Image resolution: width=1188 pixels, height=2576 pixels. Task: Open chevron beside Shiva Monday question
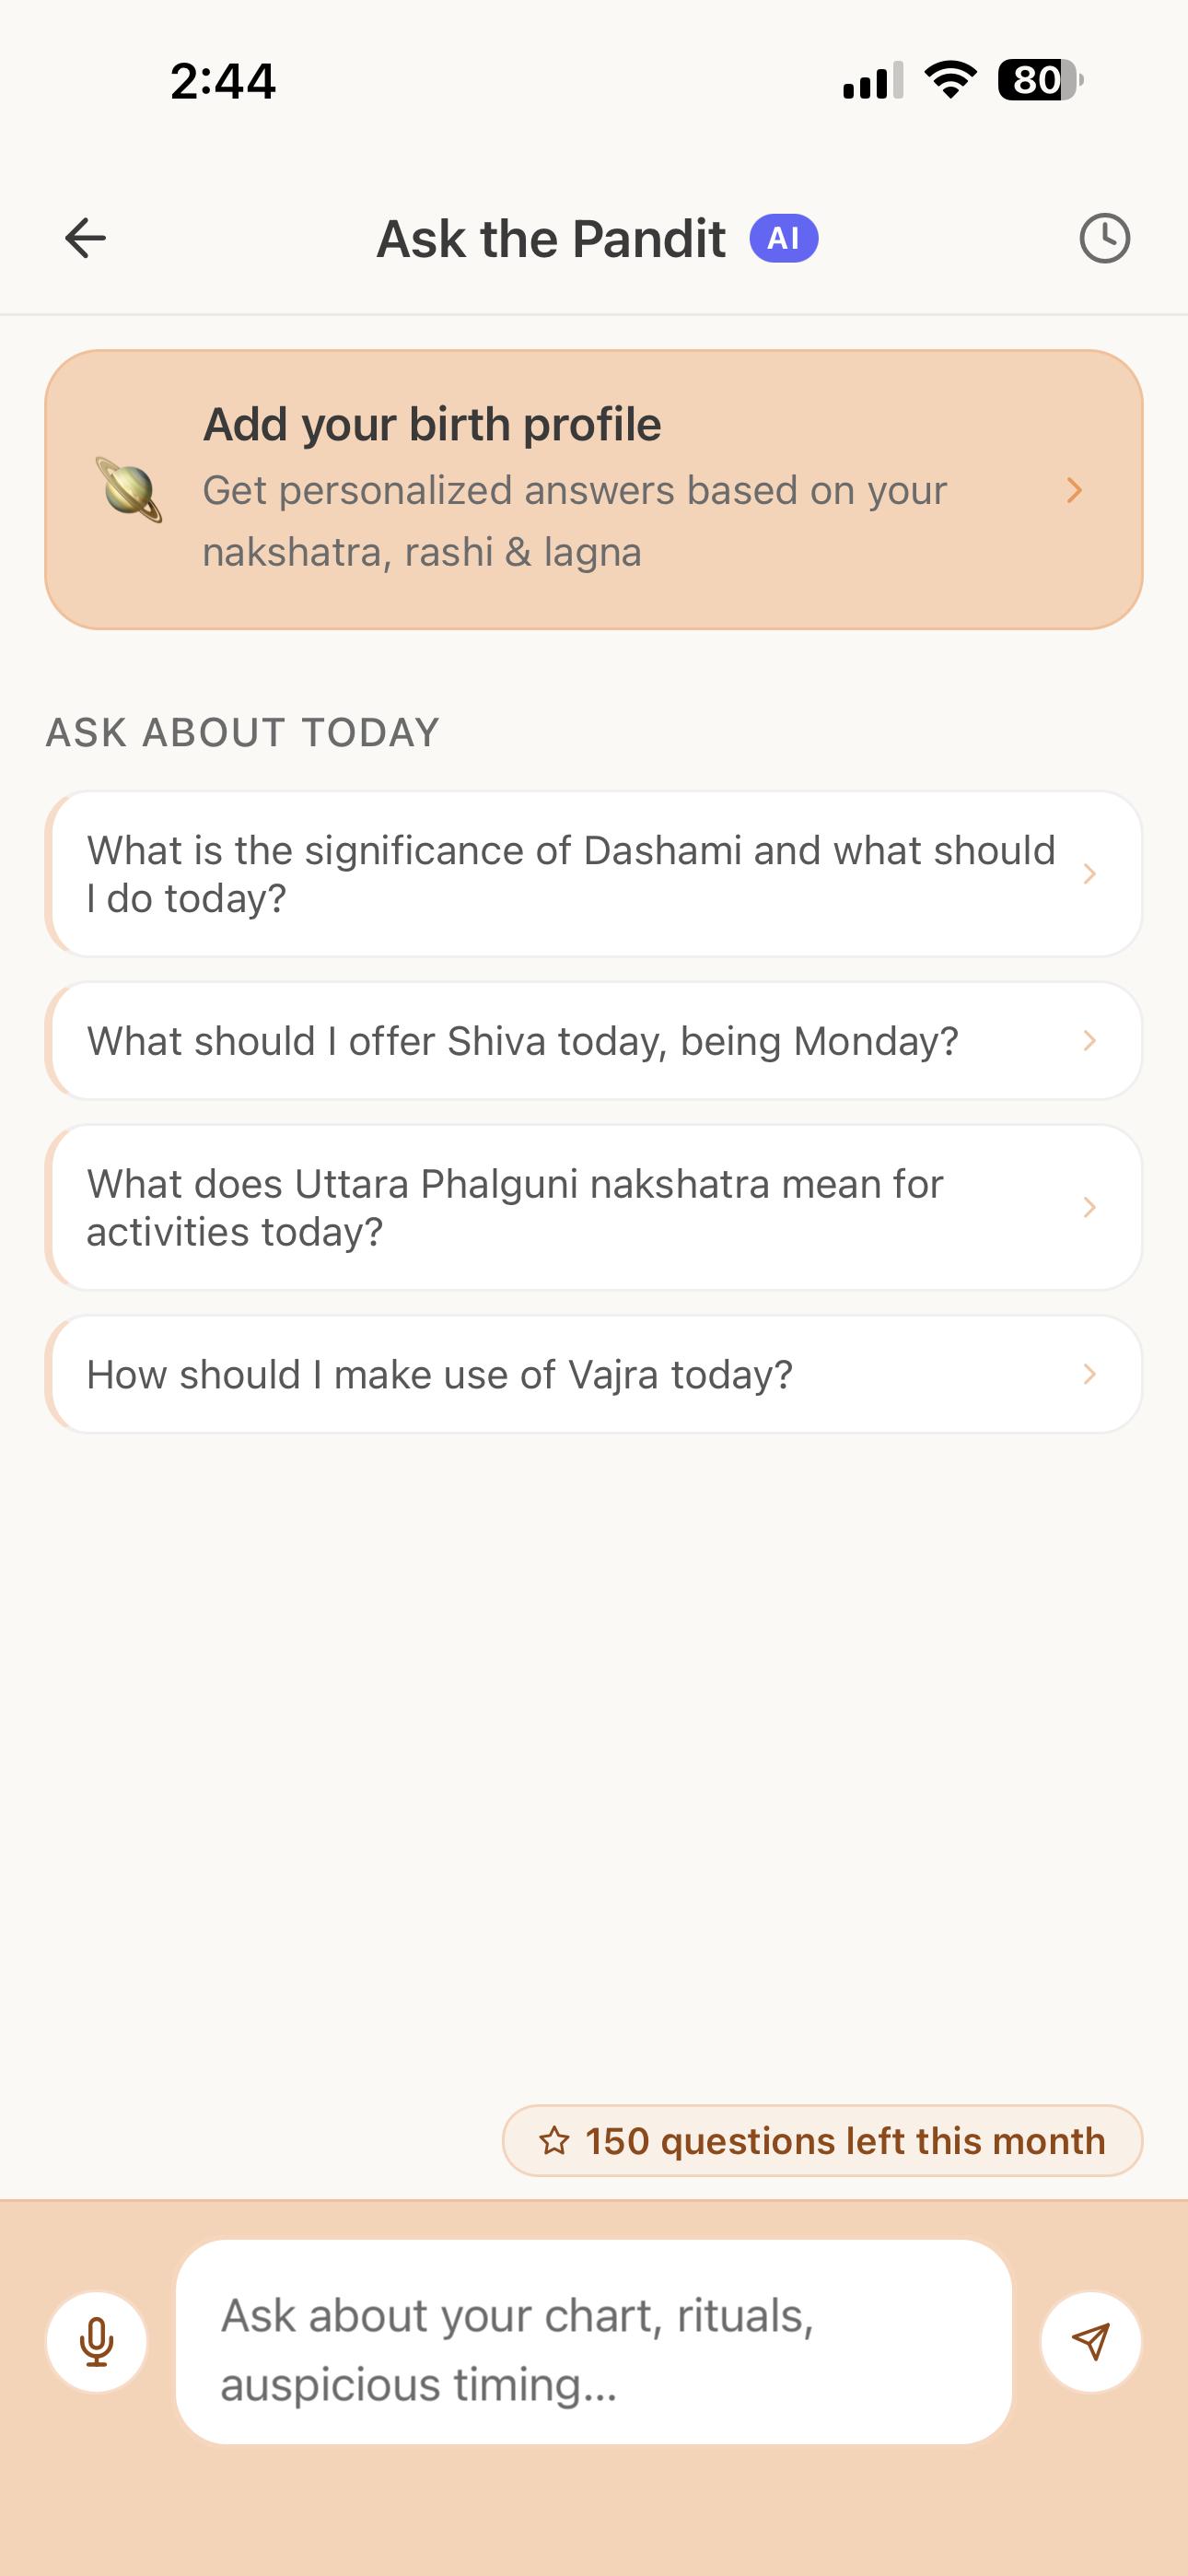[1090, 1041]
